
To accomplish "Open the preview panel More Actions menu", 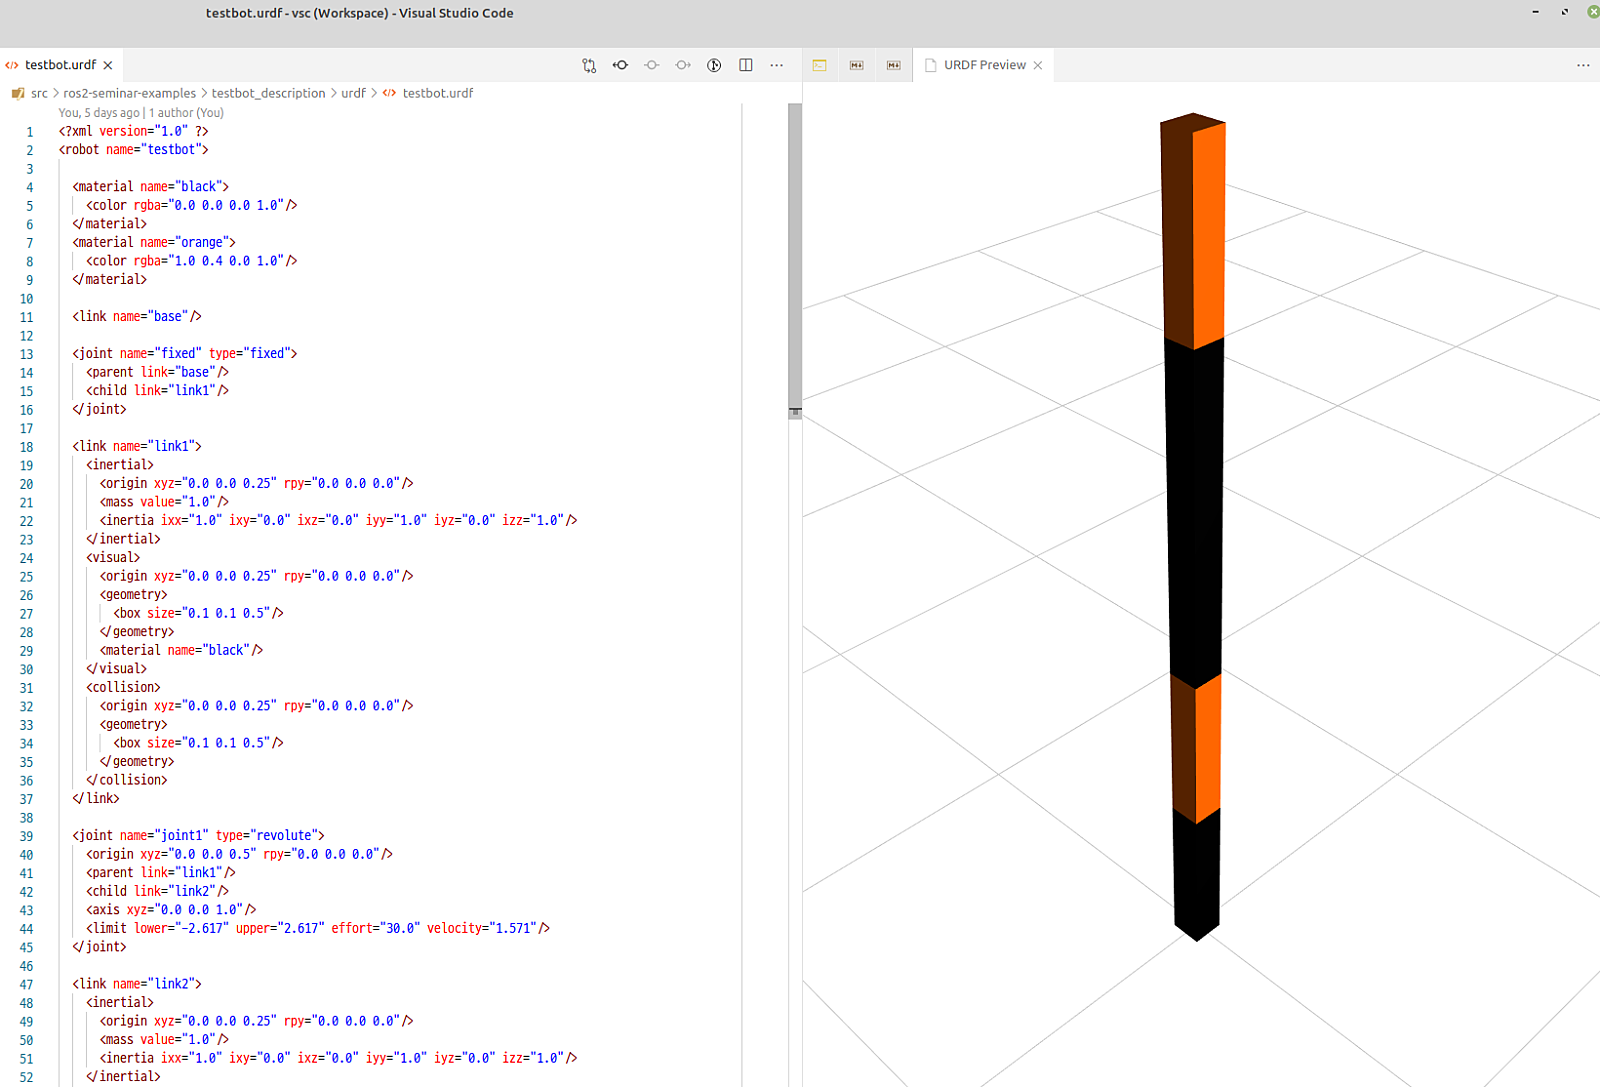I will coord(1583,65).
